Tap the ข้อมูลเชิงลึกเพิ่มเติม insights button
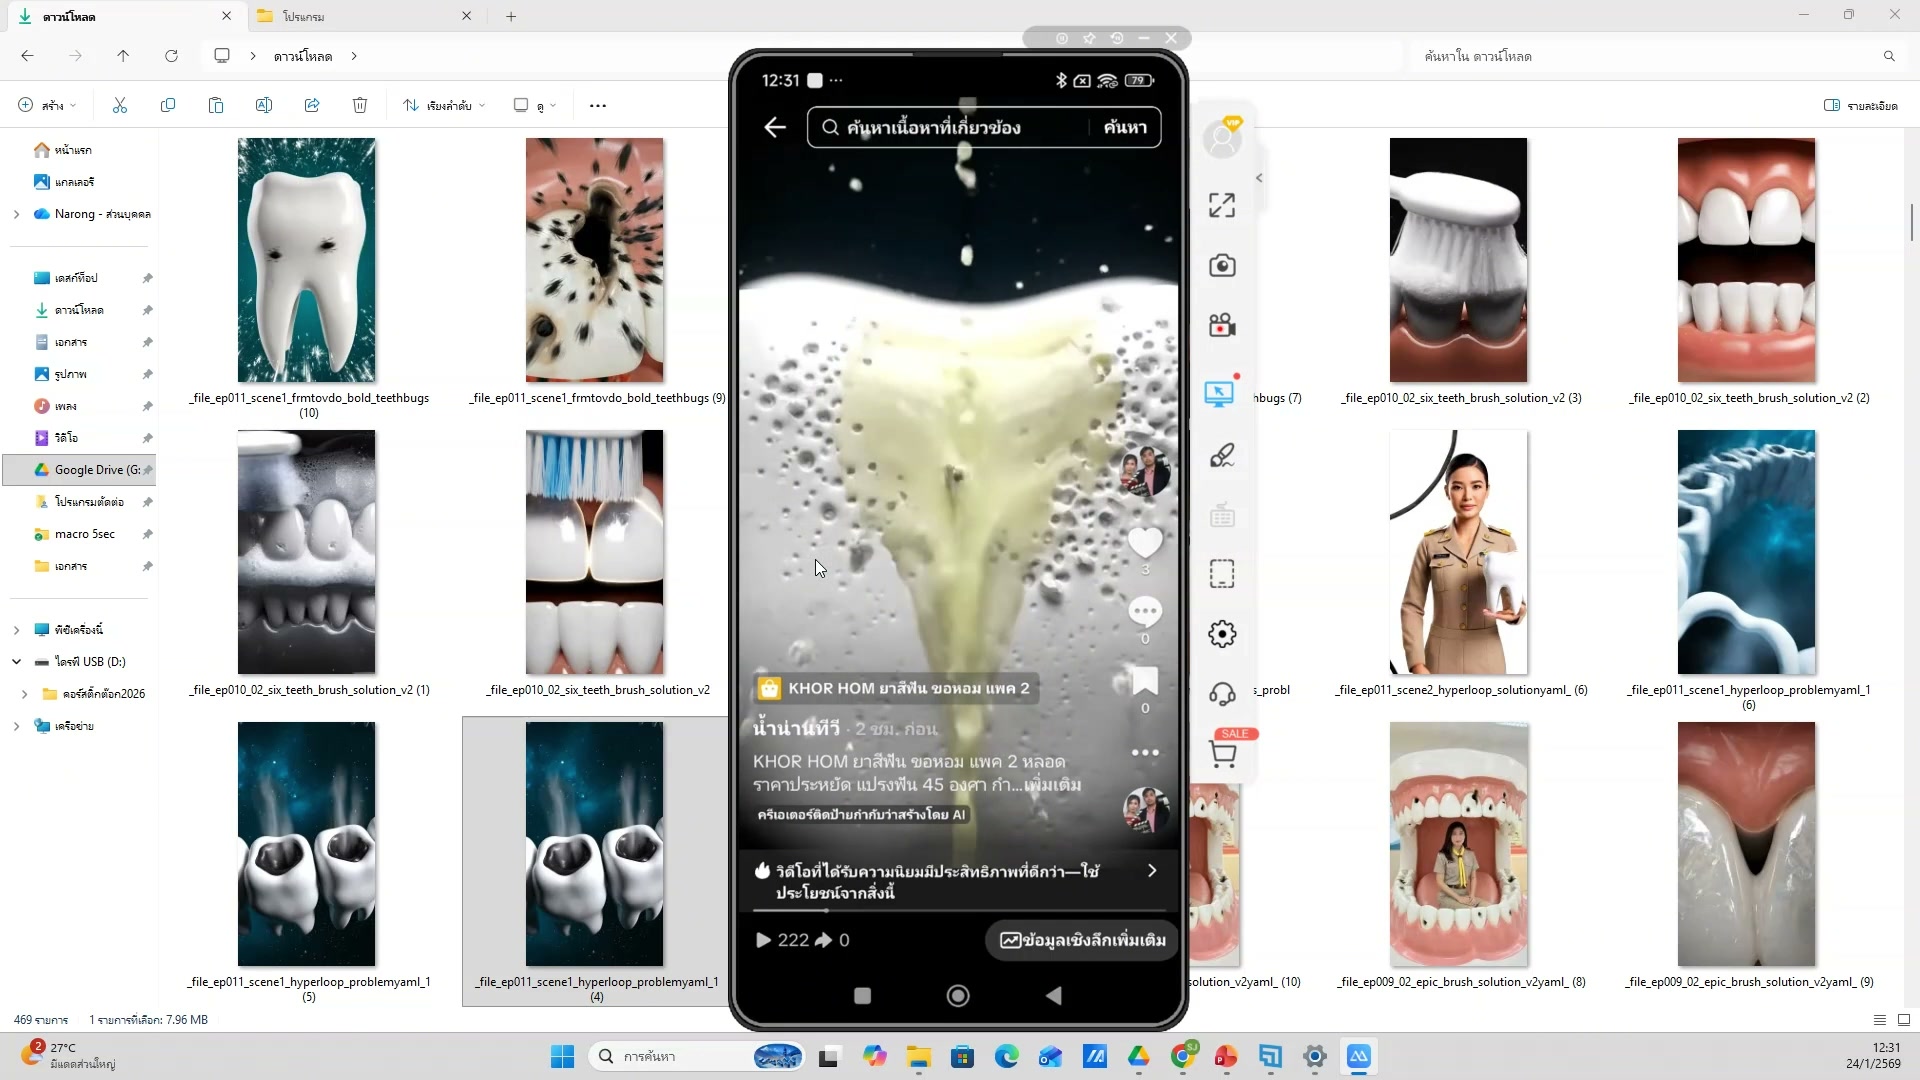 [x=1081, y=940]
